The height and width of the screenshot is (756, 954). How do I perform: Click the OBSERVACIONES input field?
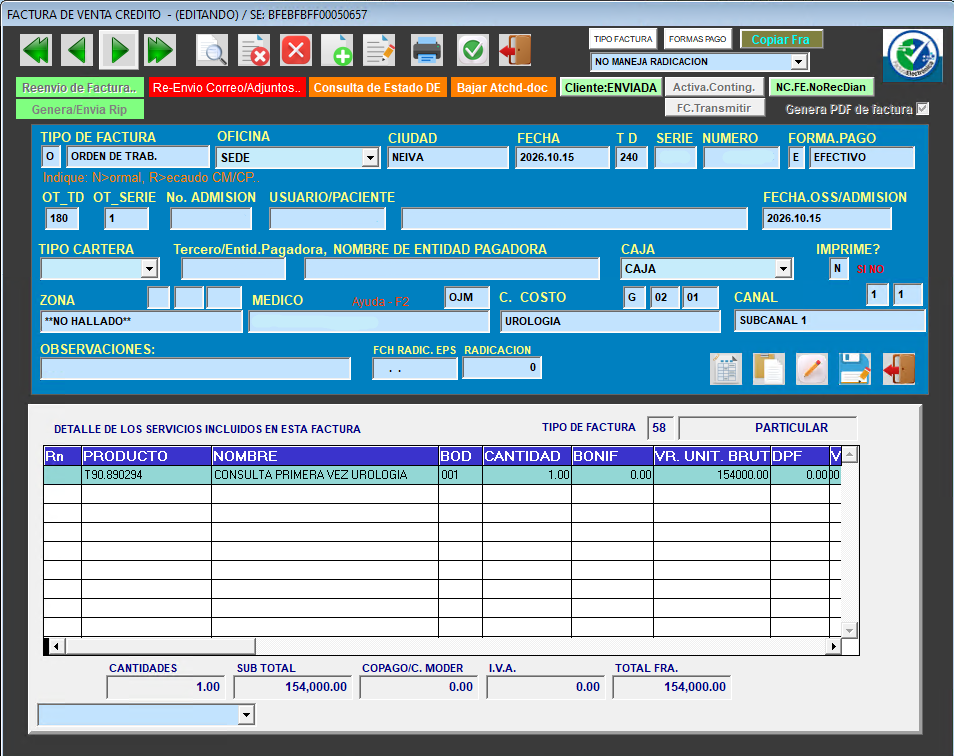(195, 369)
